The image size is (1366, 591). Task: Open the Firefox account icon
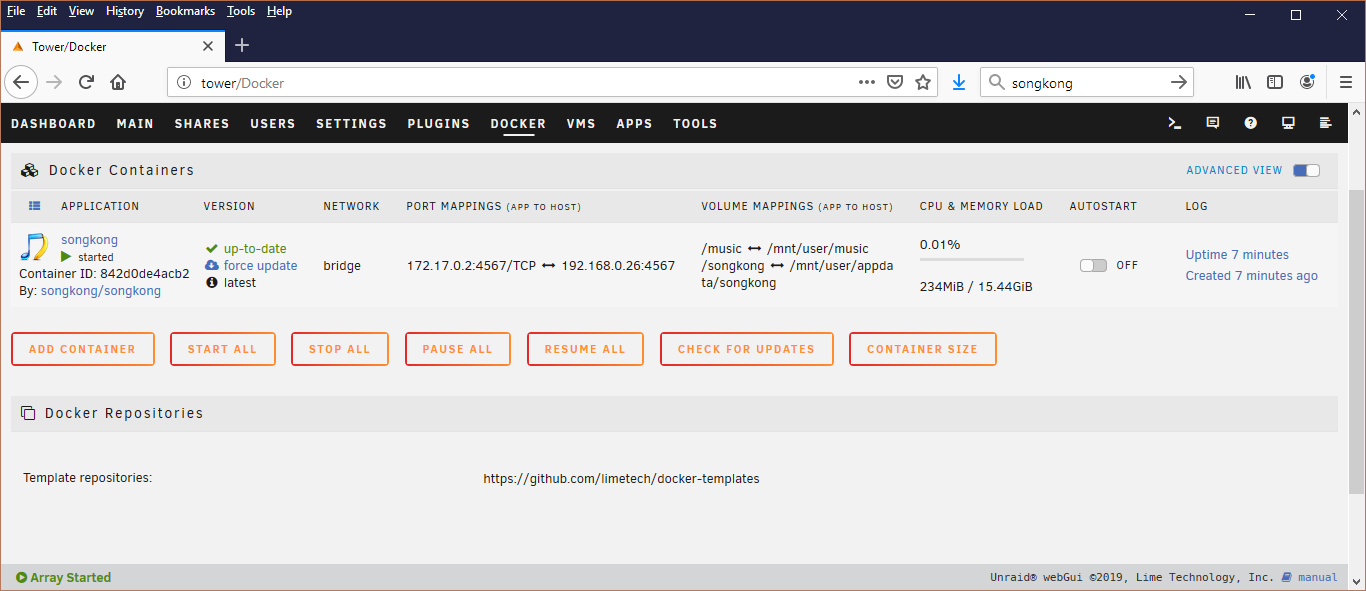point(1307,82)
